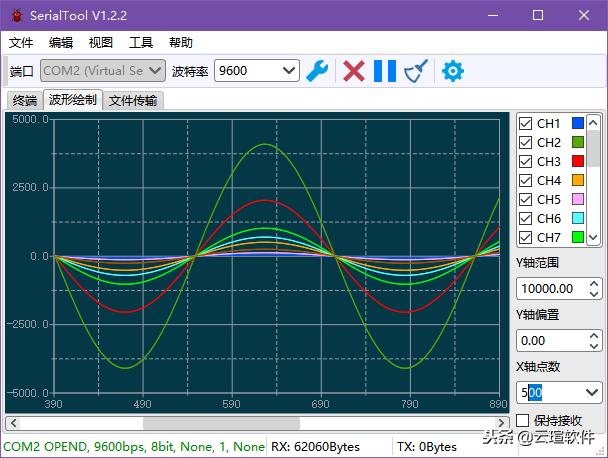This screenshot has width=608, height=458.
Task: Click the red CH3 color swatch
Action: tap(577, 162)
